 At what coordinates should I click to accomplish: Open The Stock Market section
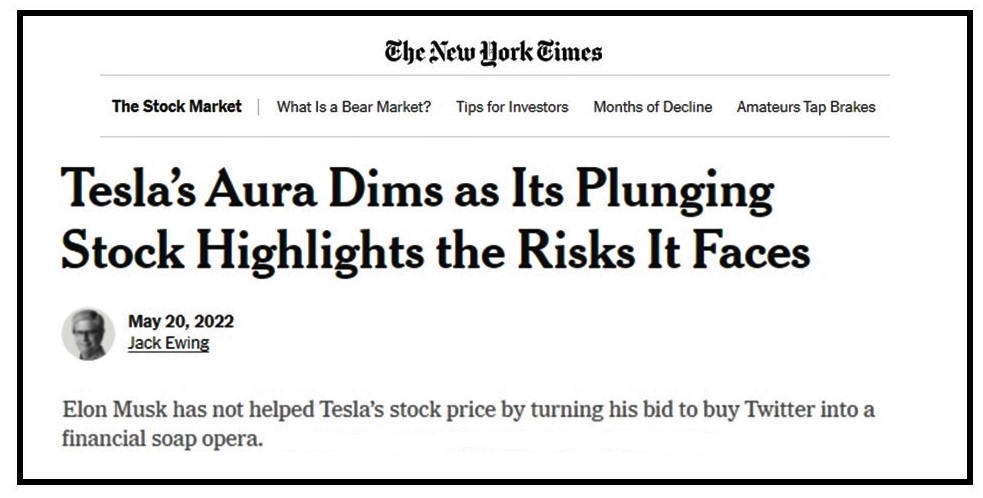176,106
